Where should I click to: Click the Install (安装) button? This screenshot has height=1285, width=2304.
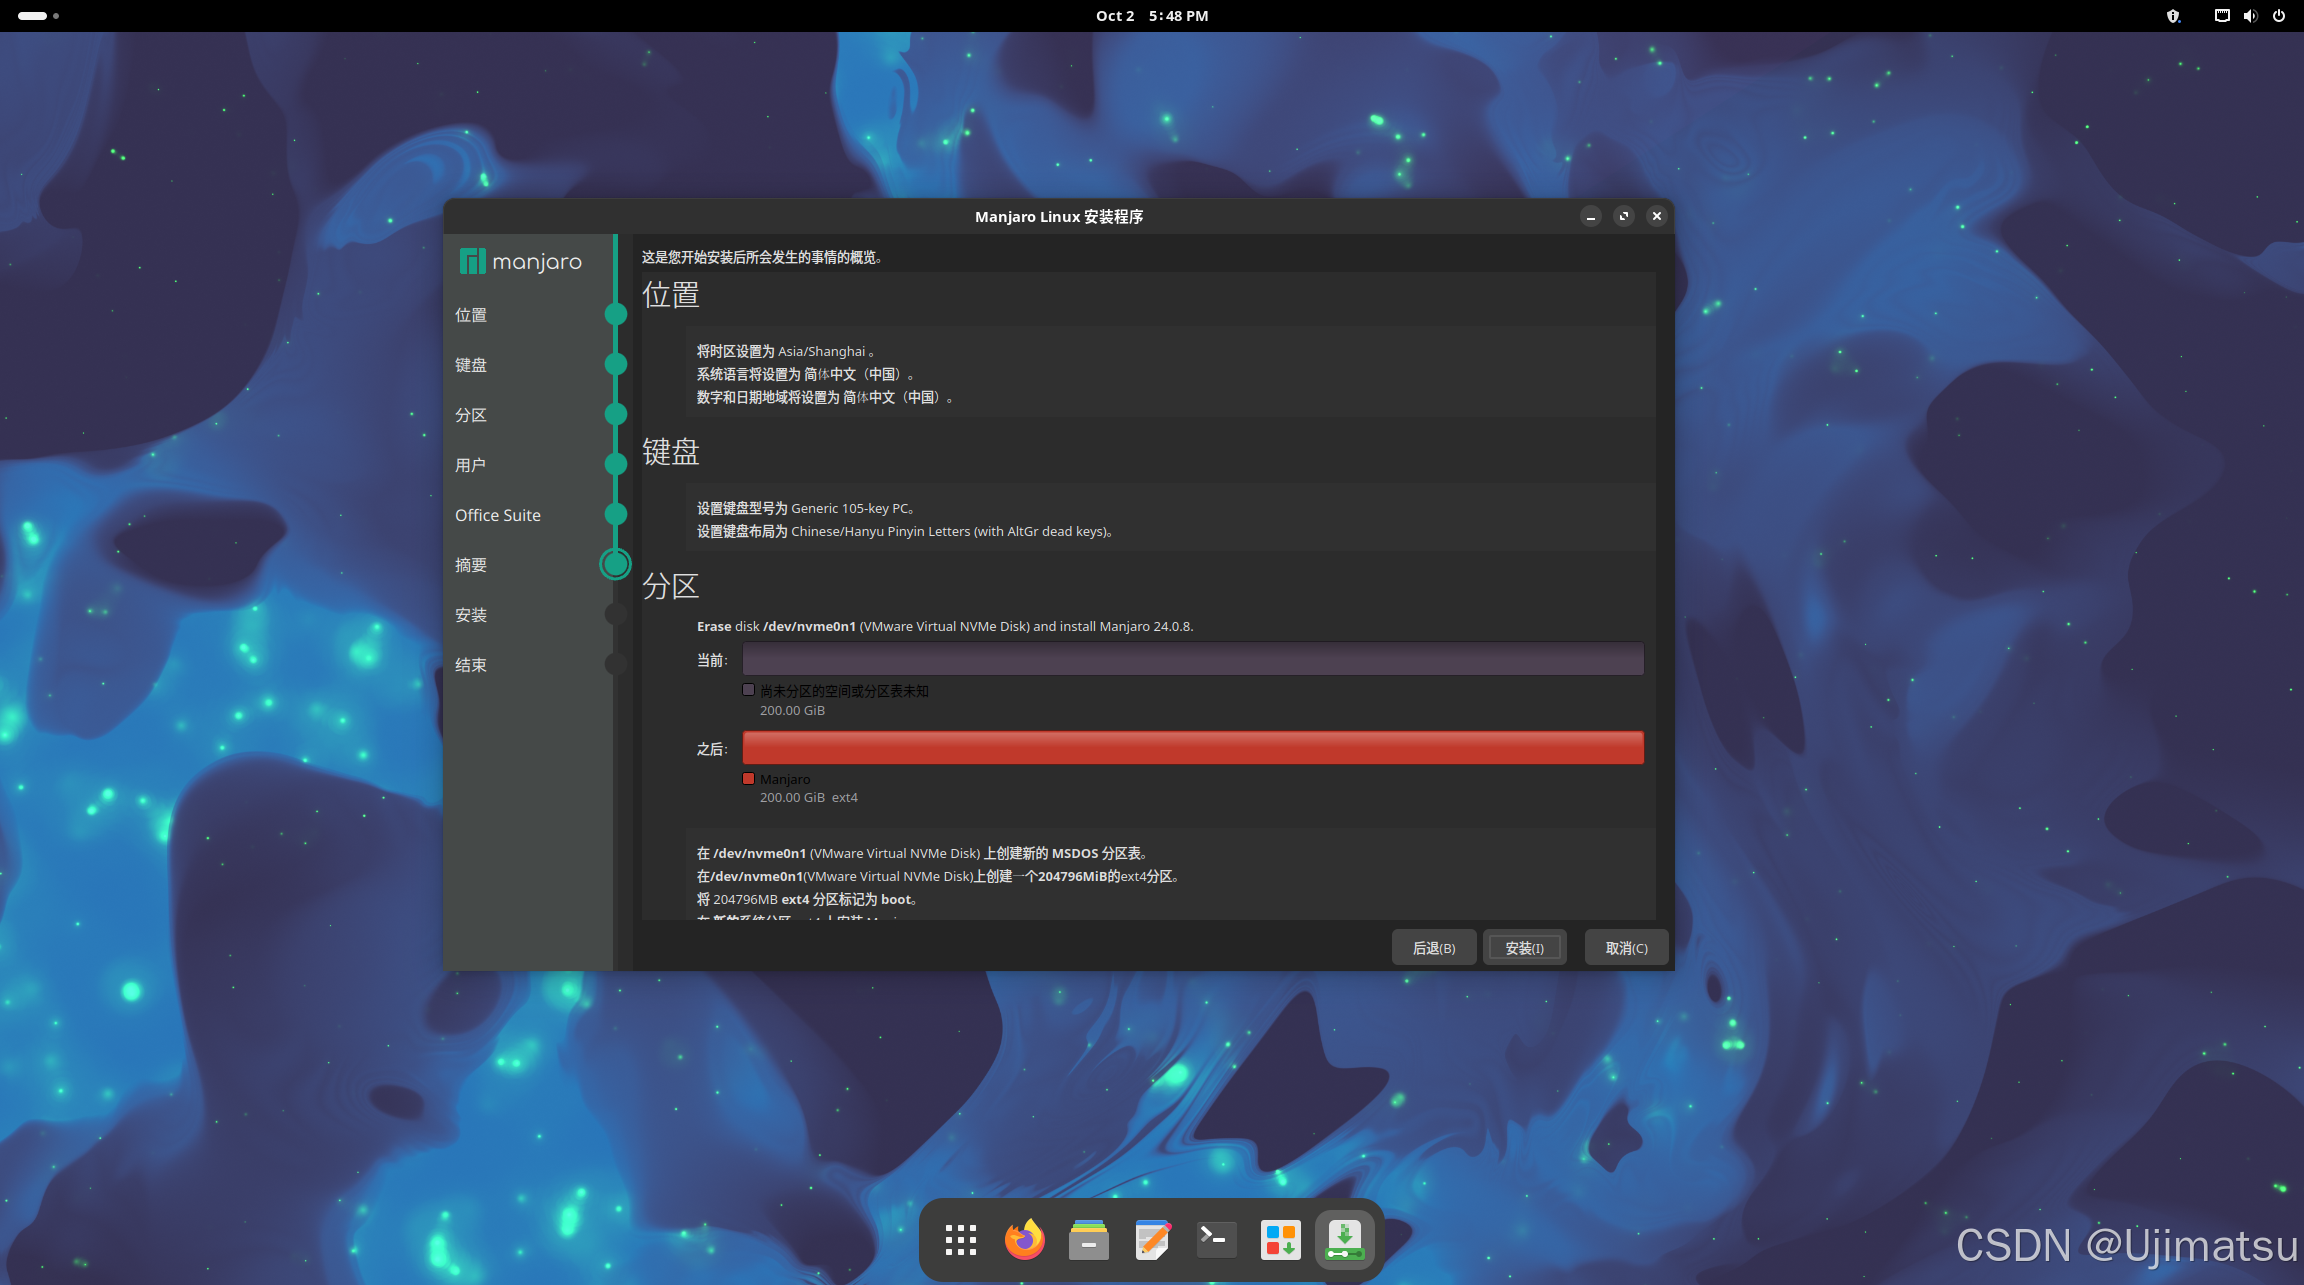click(x=1524, y=948)
